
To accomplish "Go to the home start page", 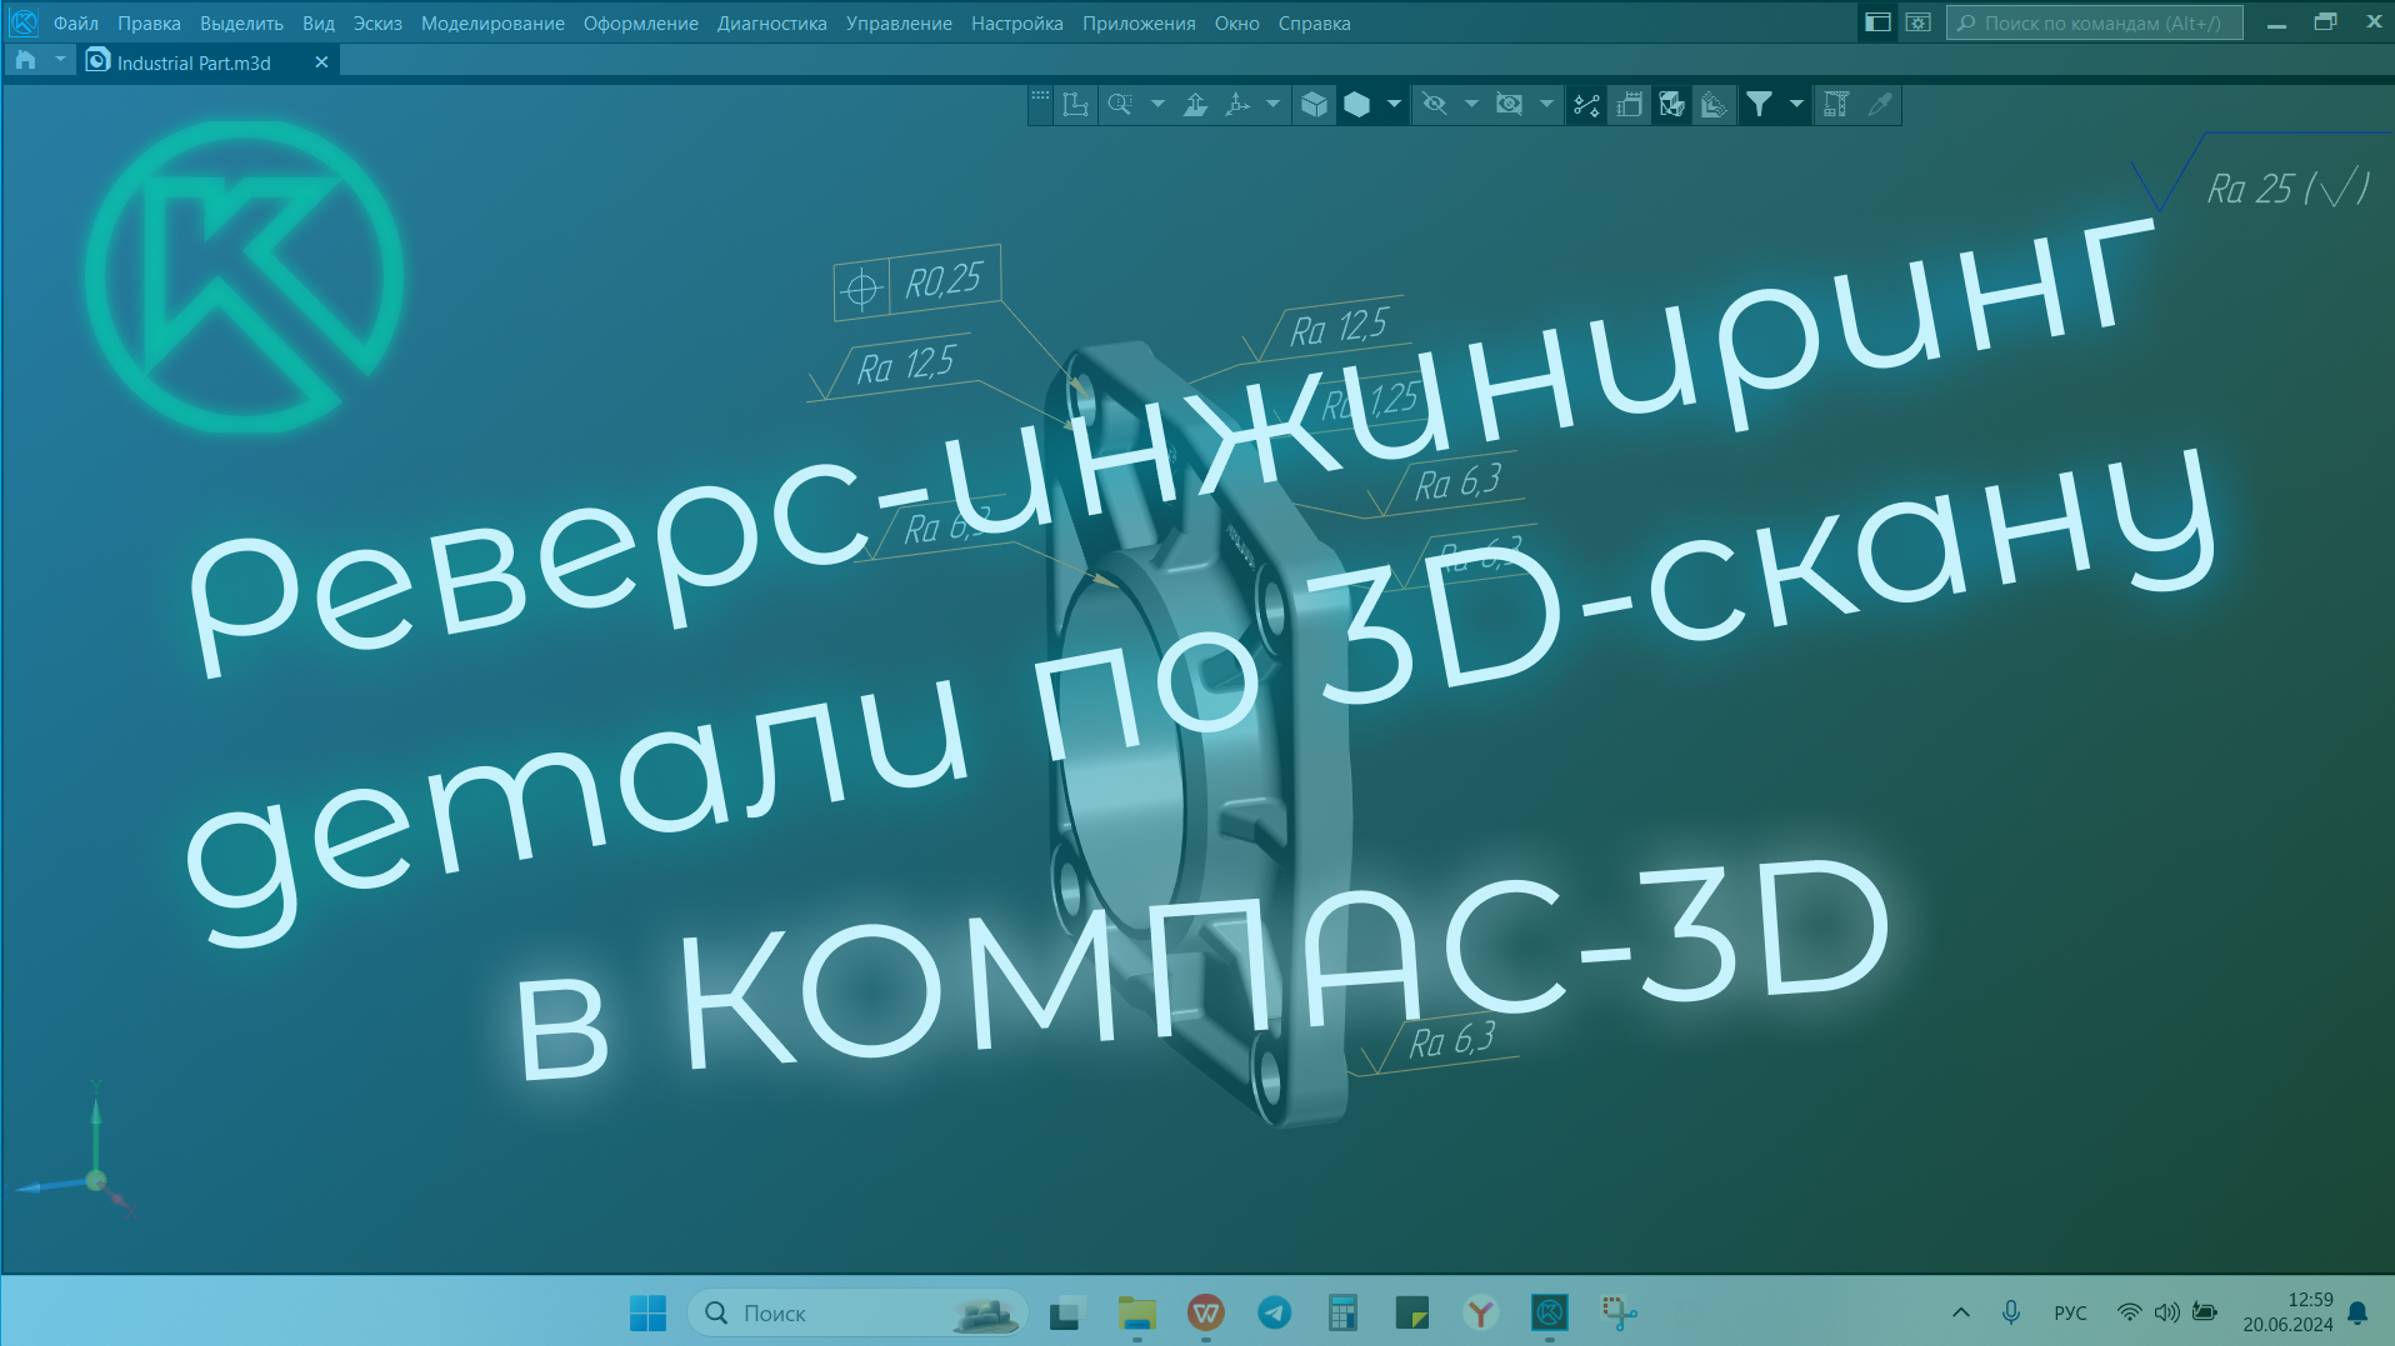I will point(26,61).
